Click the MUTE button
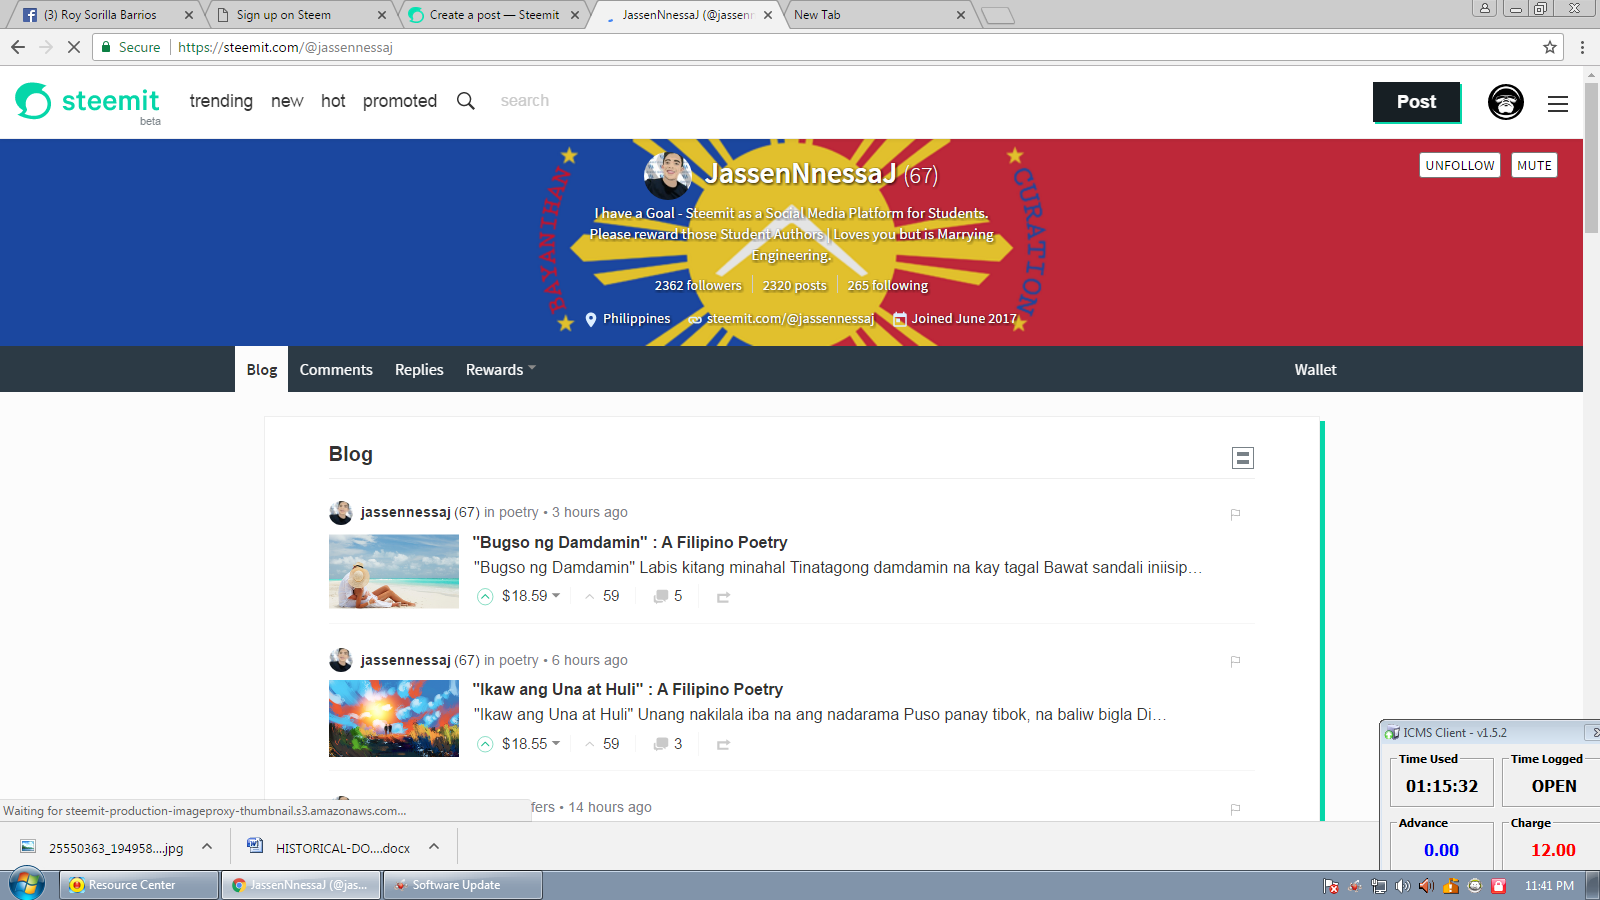Viewport: 1600px width, 900px height. pos(1534,166)
